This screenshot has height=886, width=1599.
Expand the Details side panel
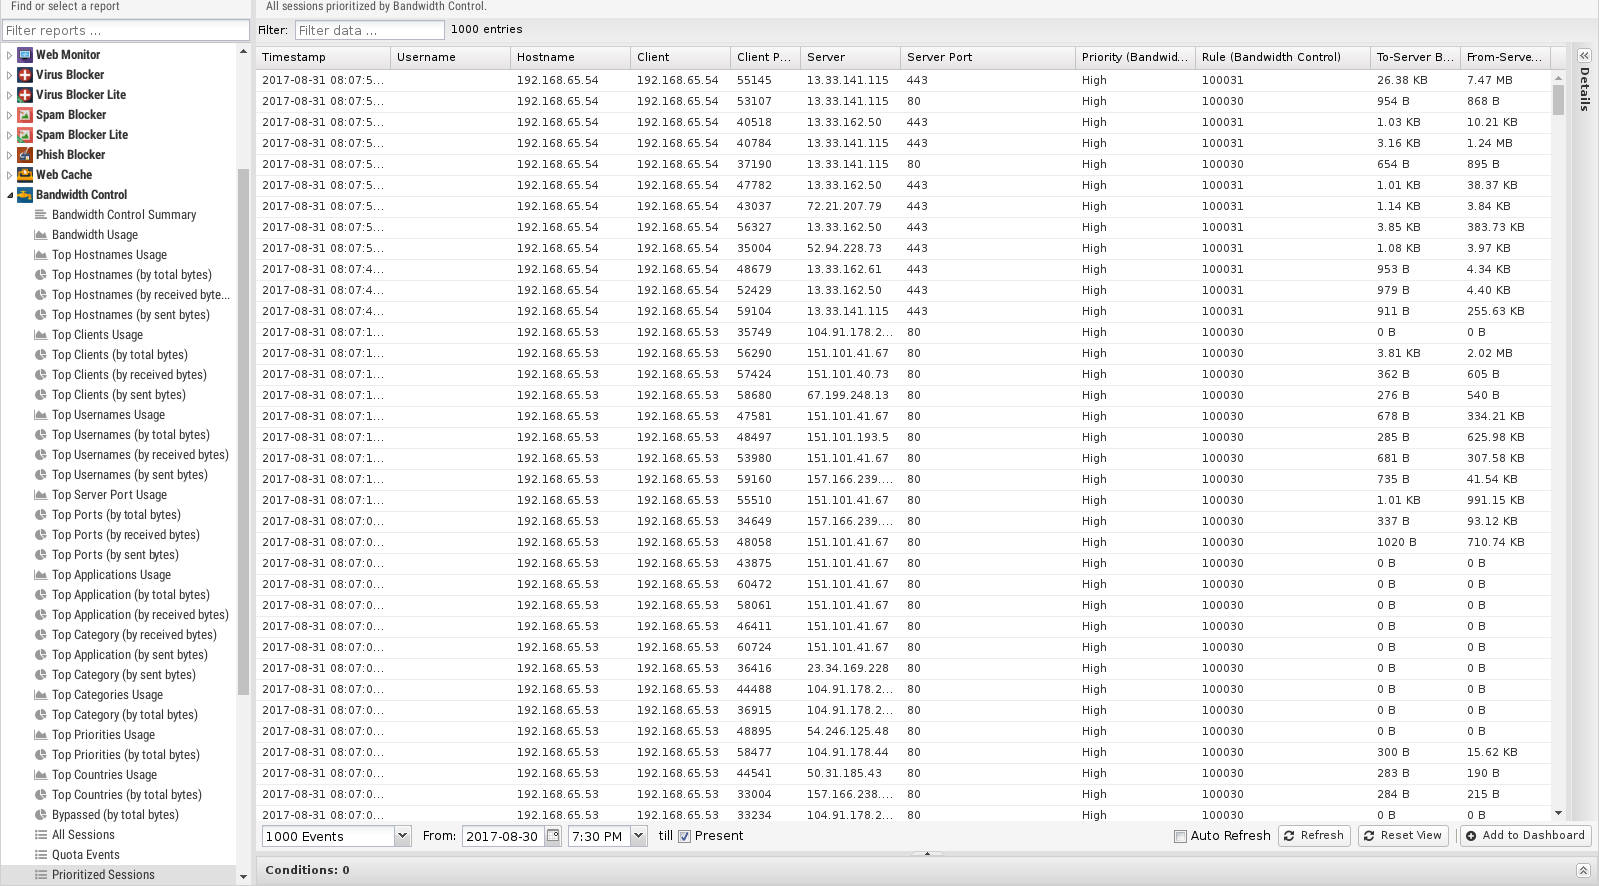1584,56
